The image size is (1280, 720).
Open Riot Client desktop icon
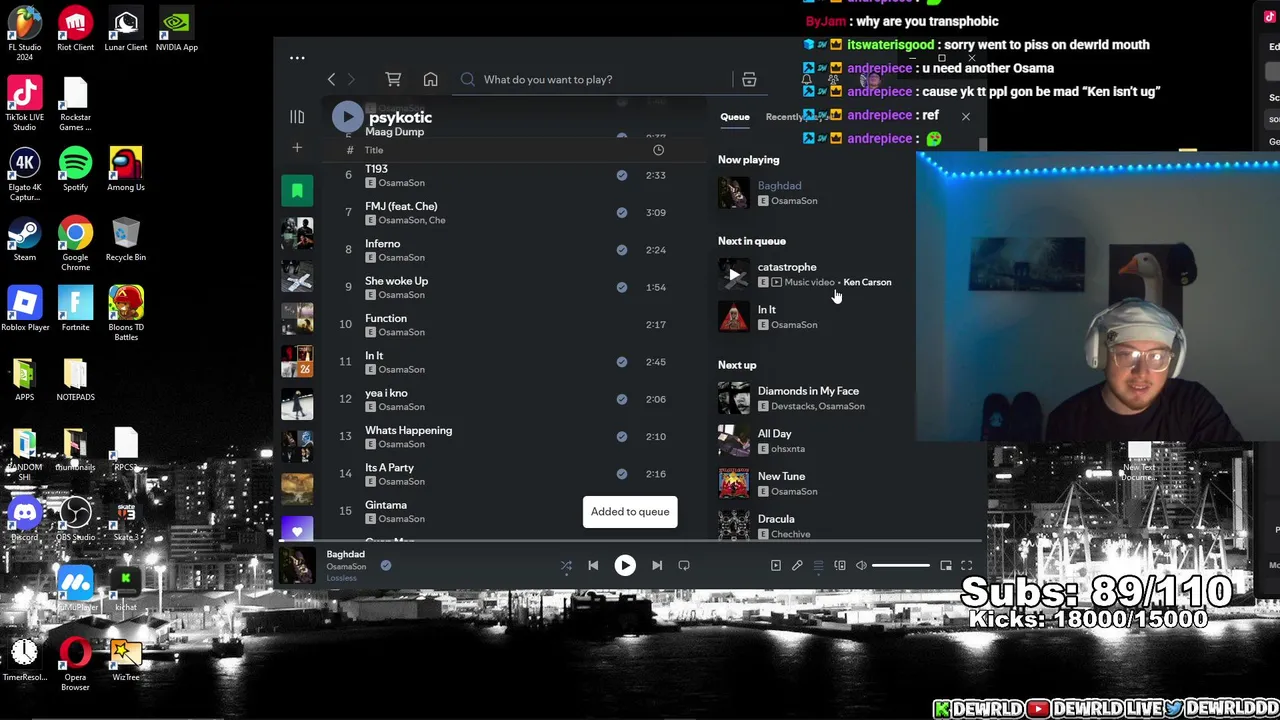(75, 29)
